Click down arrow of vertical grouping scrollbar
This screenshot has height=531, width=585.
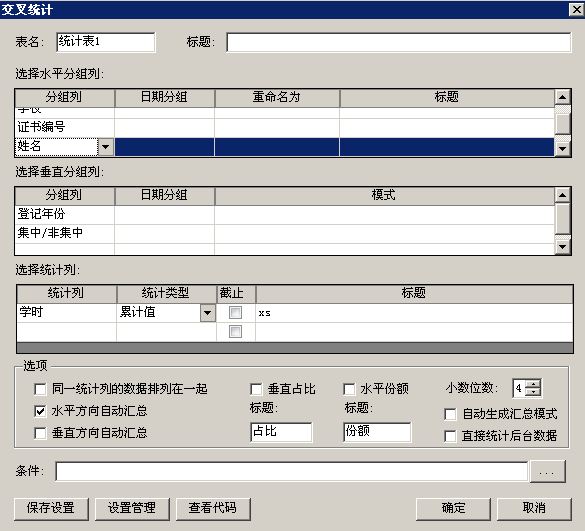(562, 247)
